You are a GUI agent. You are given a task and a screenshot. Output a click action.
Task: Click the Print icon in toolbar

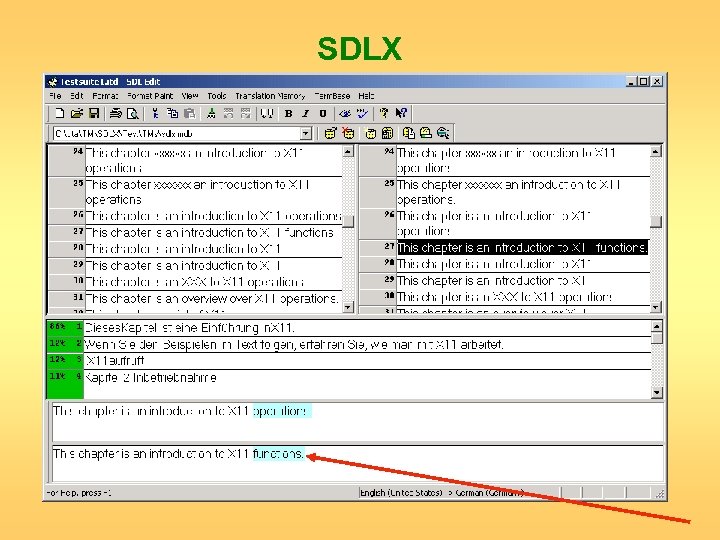pos(115,113)
